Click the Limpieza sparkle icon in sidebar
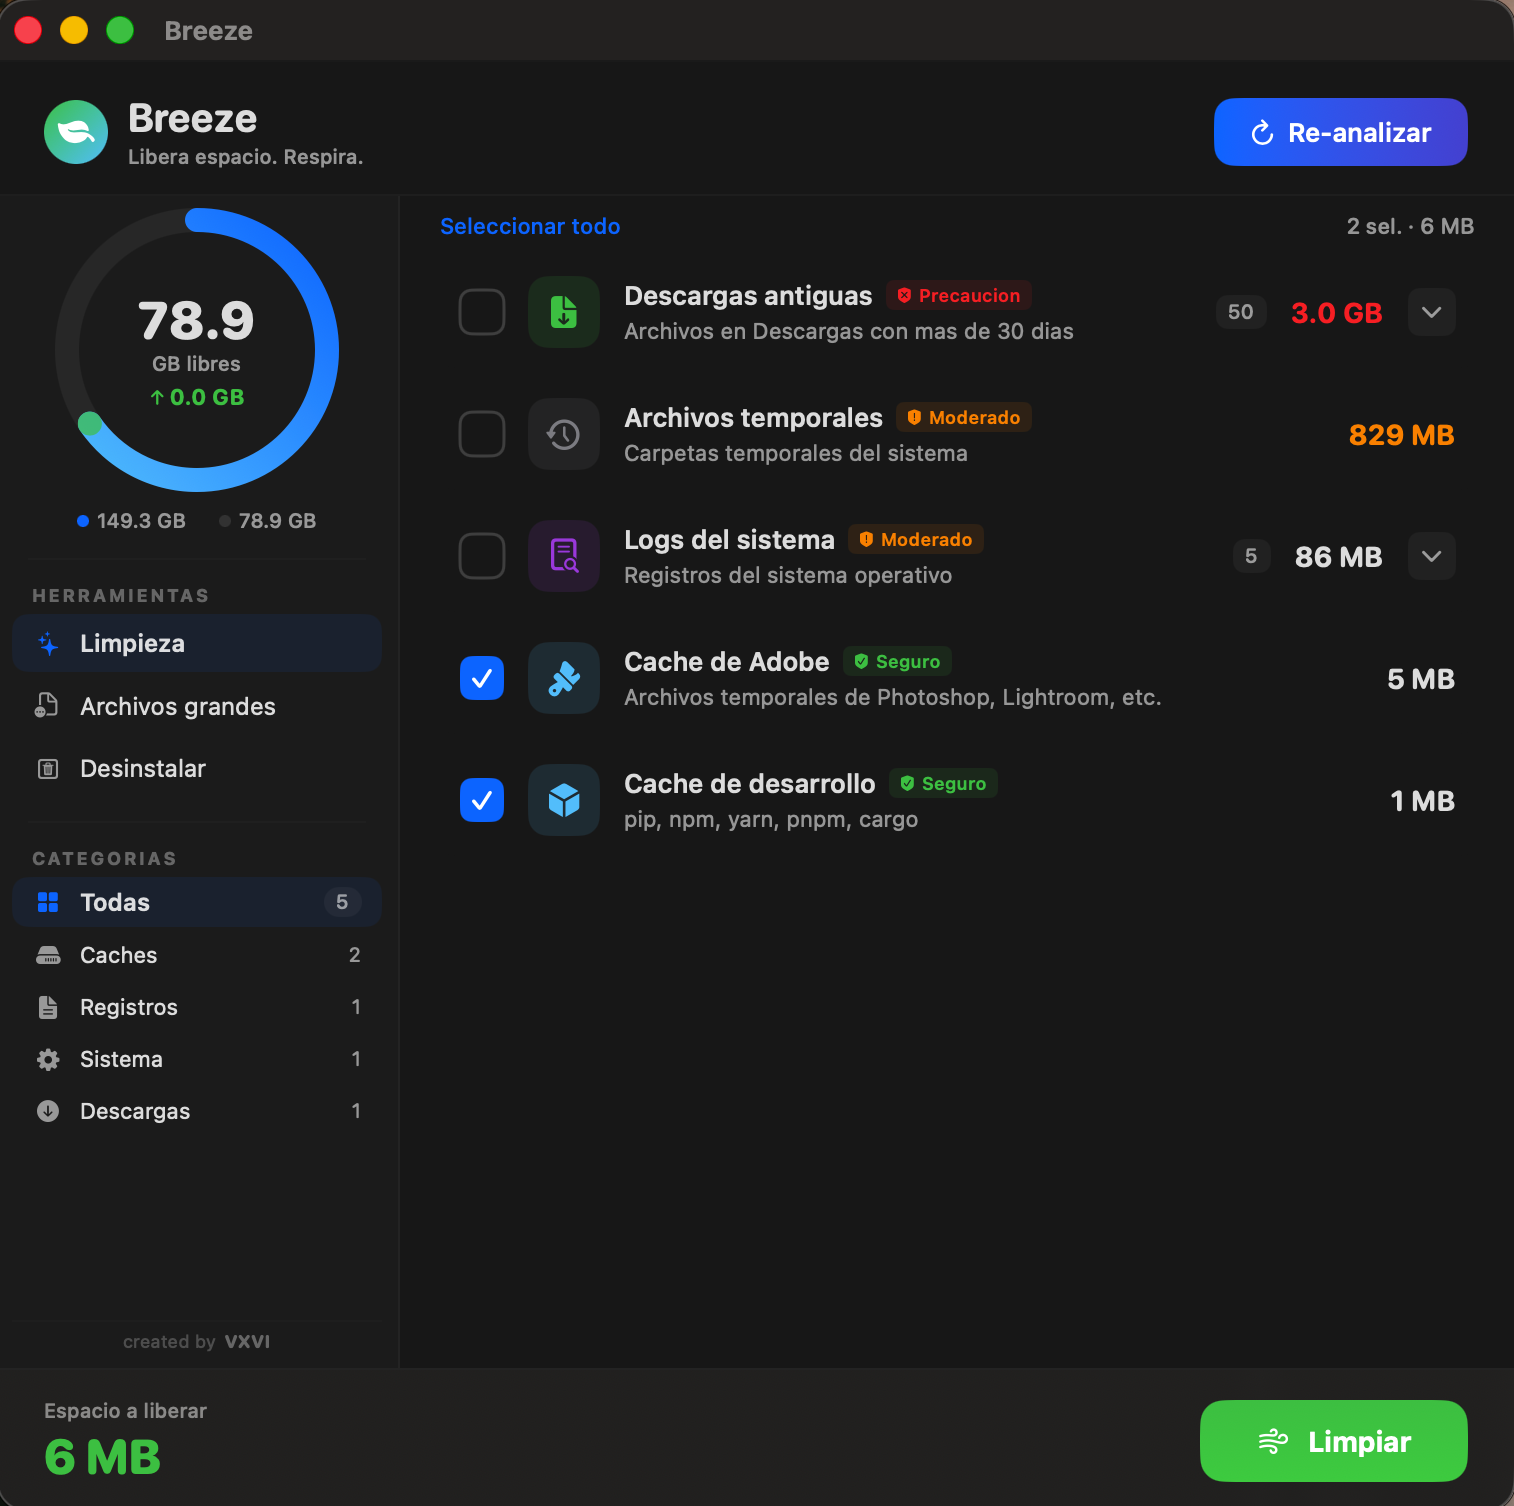This screenshot has width=1514, height=1506. click(48, 643)
